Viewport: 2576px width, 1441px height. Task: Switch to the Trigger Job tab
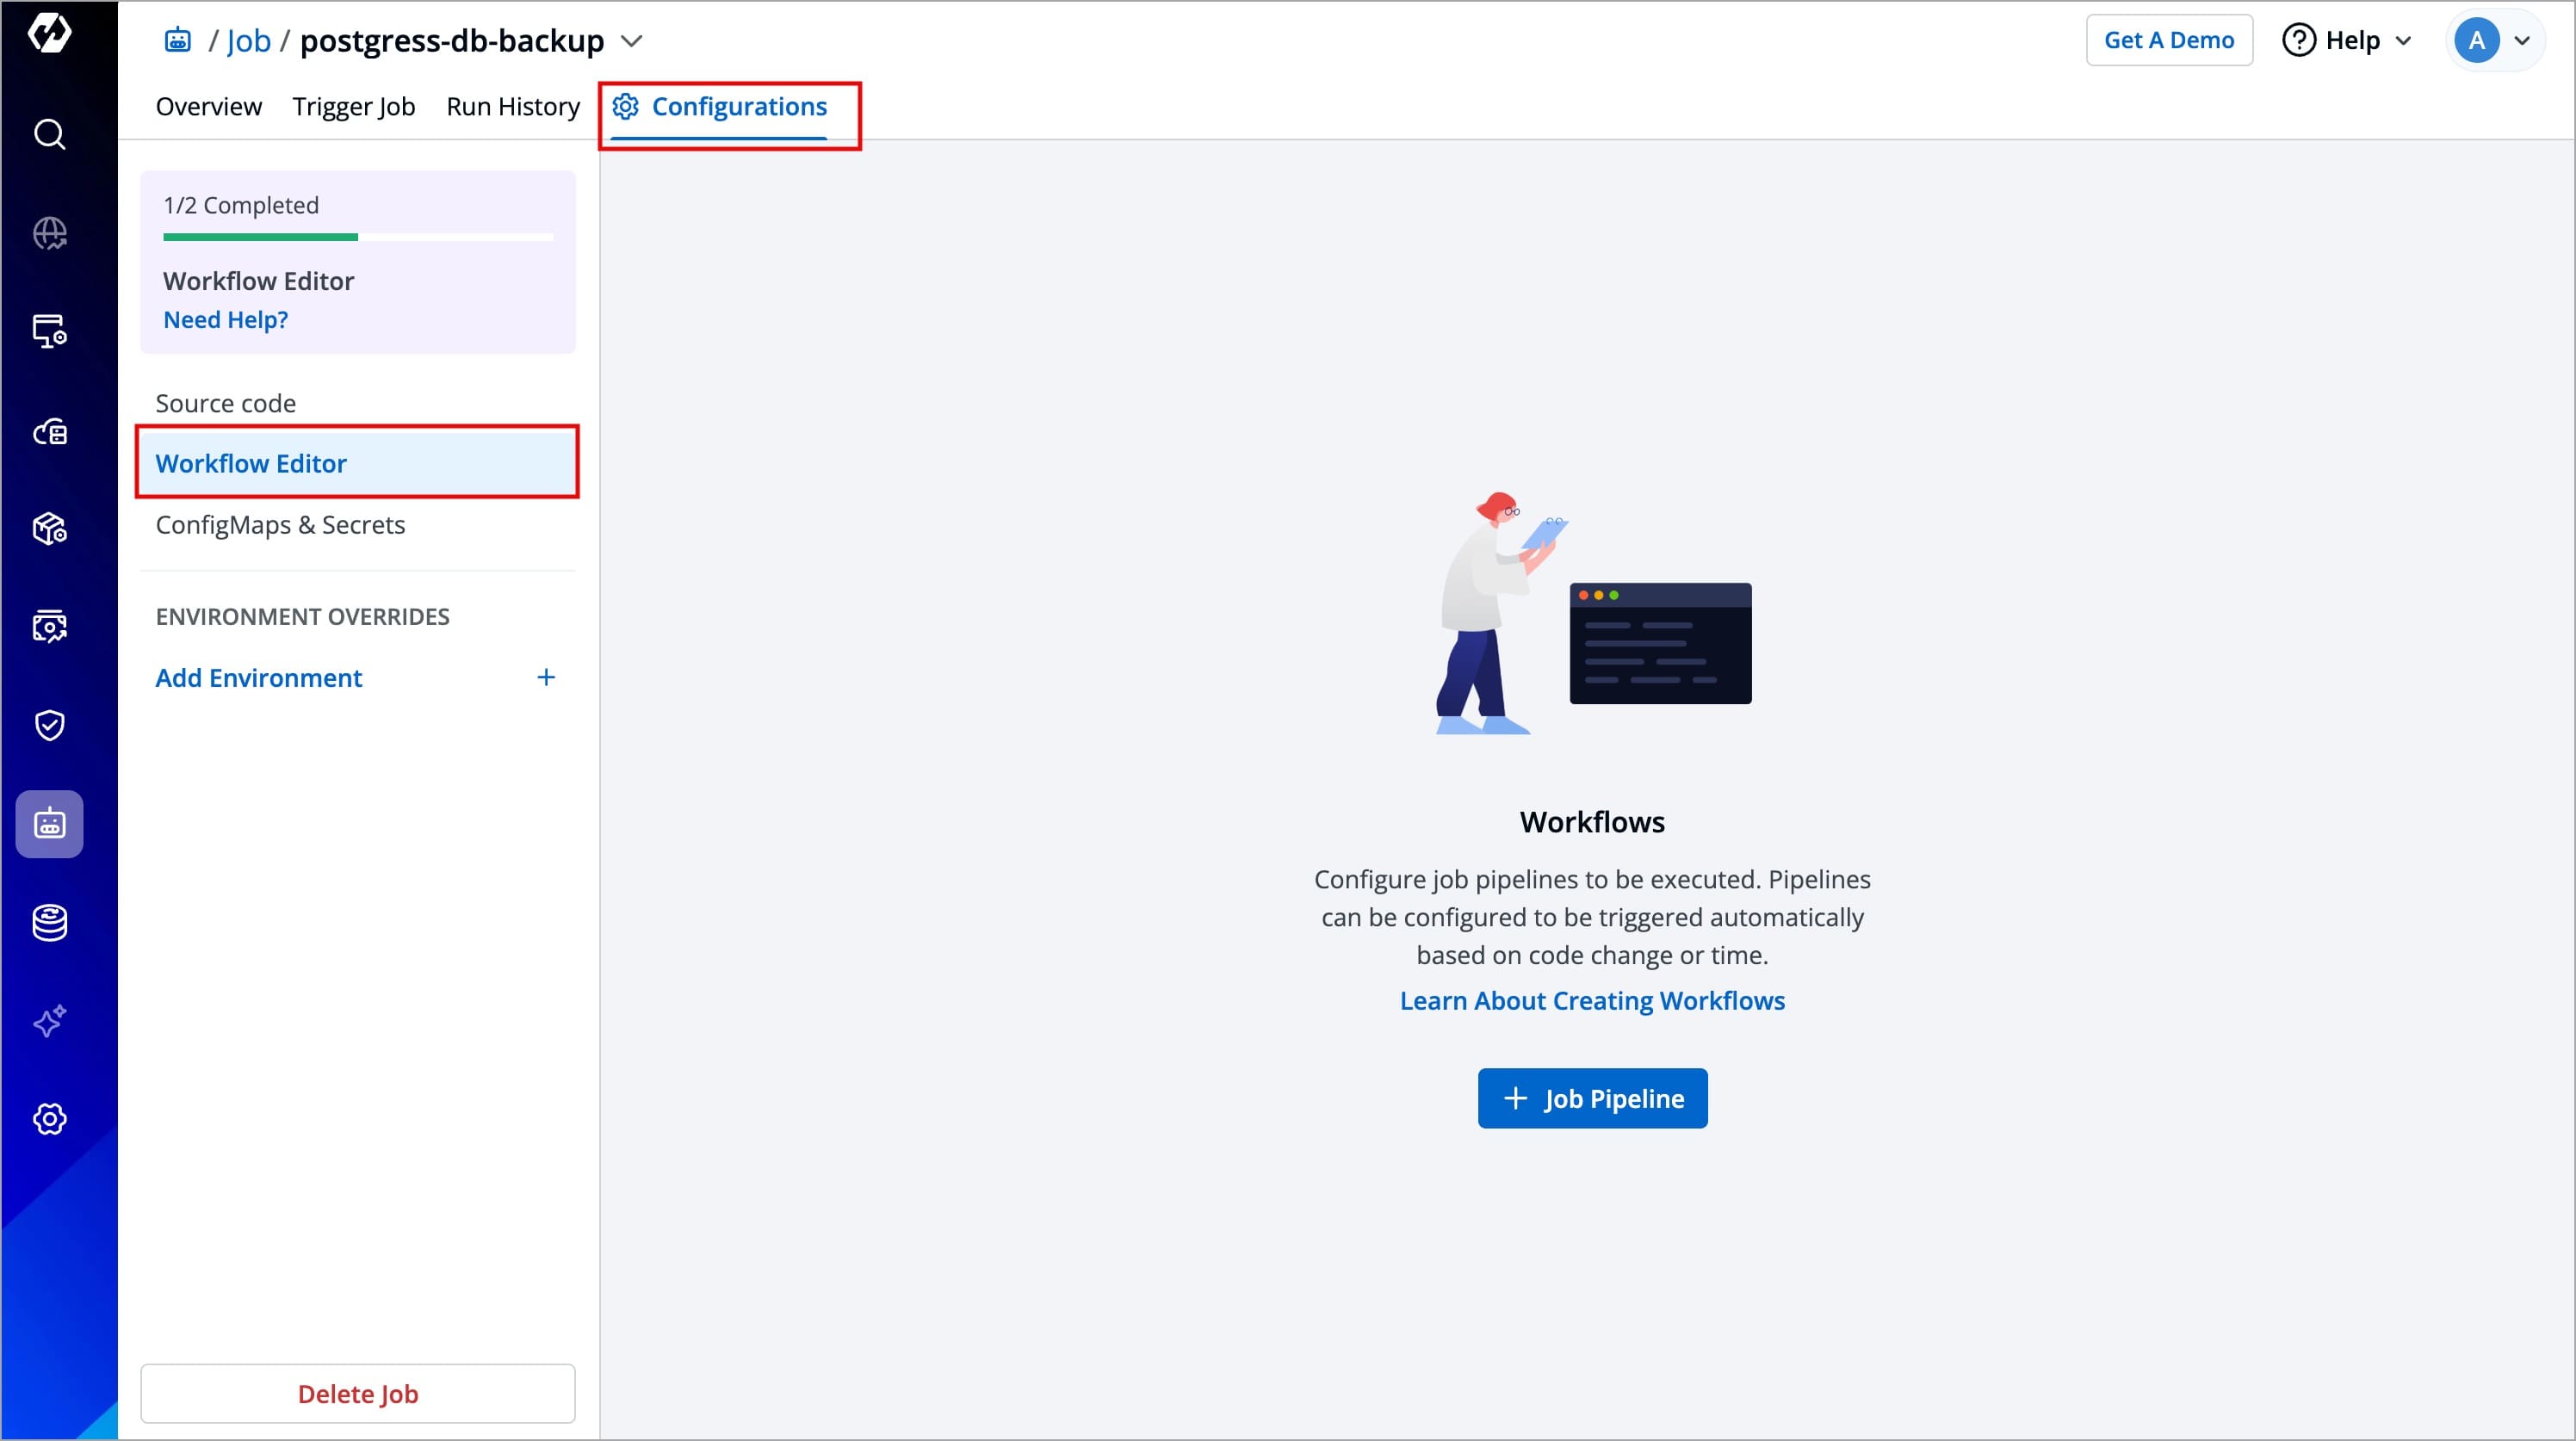(x=353, y=106)
